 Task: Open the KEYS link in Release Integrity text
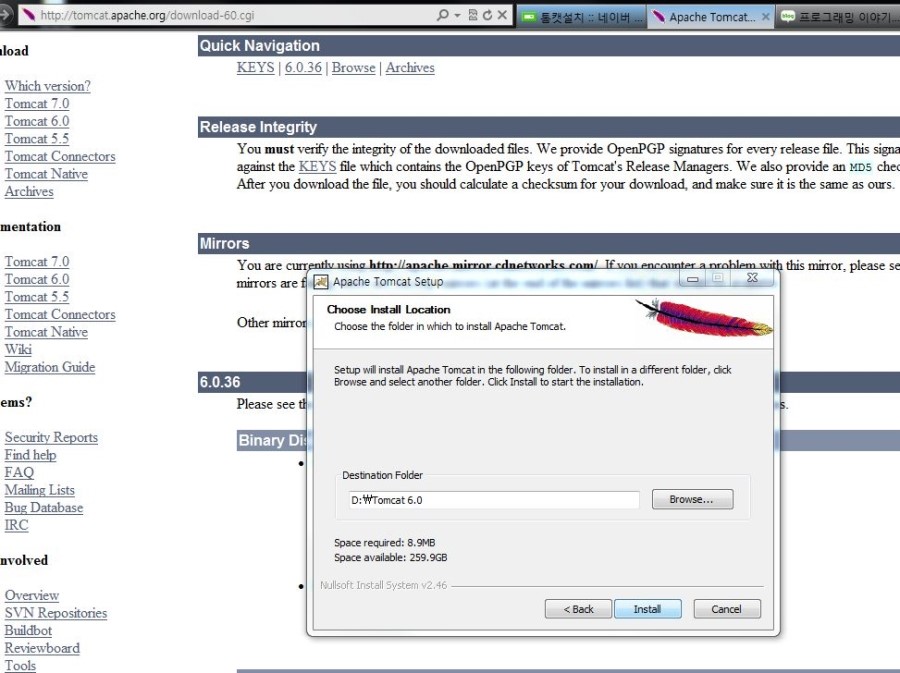tap(317, 166)
